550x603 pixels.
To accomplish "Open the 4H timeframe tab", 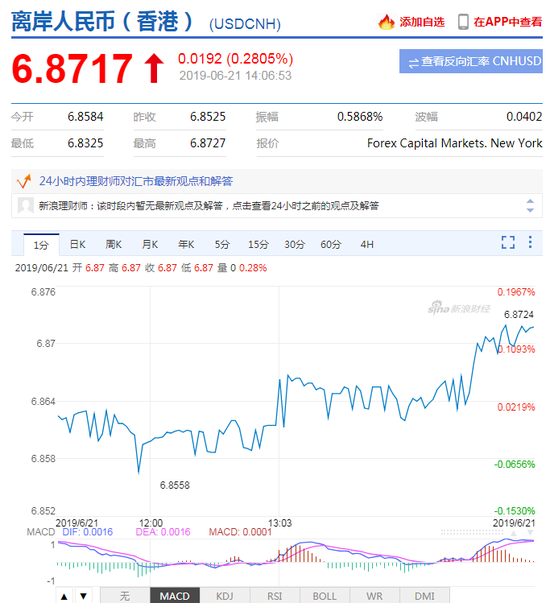I will tap(367, 245).
